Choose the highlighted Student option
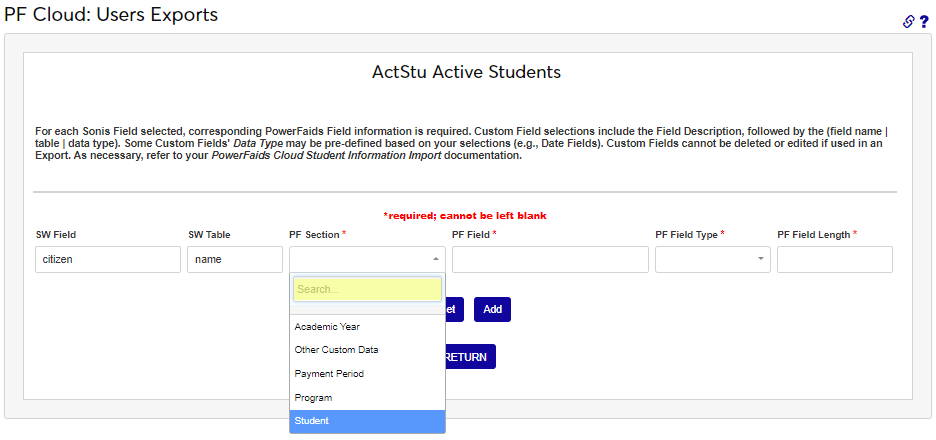936x440 pixels. pyautogui.click(x=311, y=421)
